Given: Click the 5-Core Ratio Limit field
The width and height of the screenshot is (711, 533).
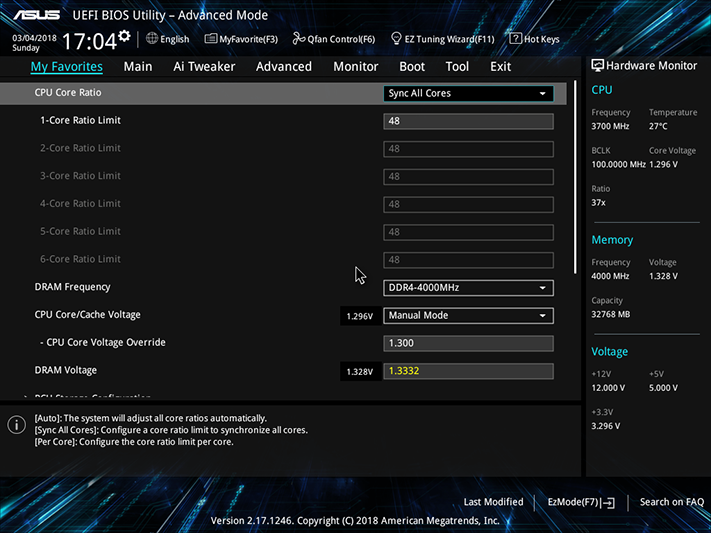Looking at the screenshot, I should pyautogui.click(x=468, y=232).
